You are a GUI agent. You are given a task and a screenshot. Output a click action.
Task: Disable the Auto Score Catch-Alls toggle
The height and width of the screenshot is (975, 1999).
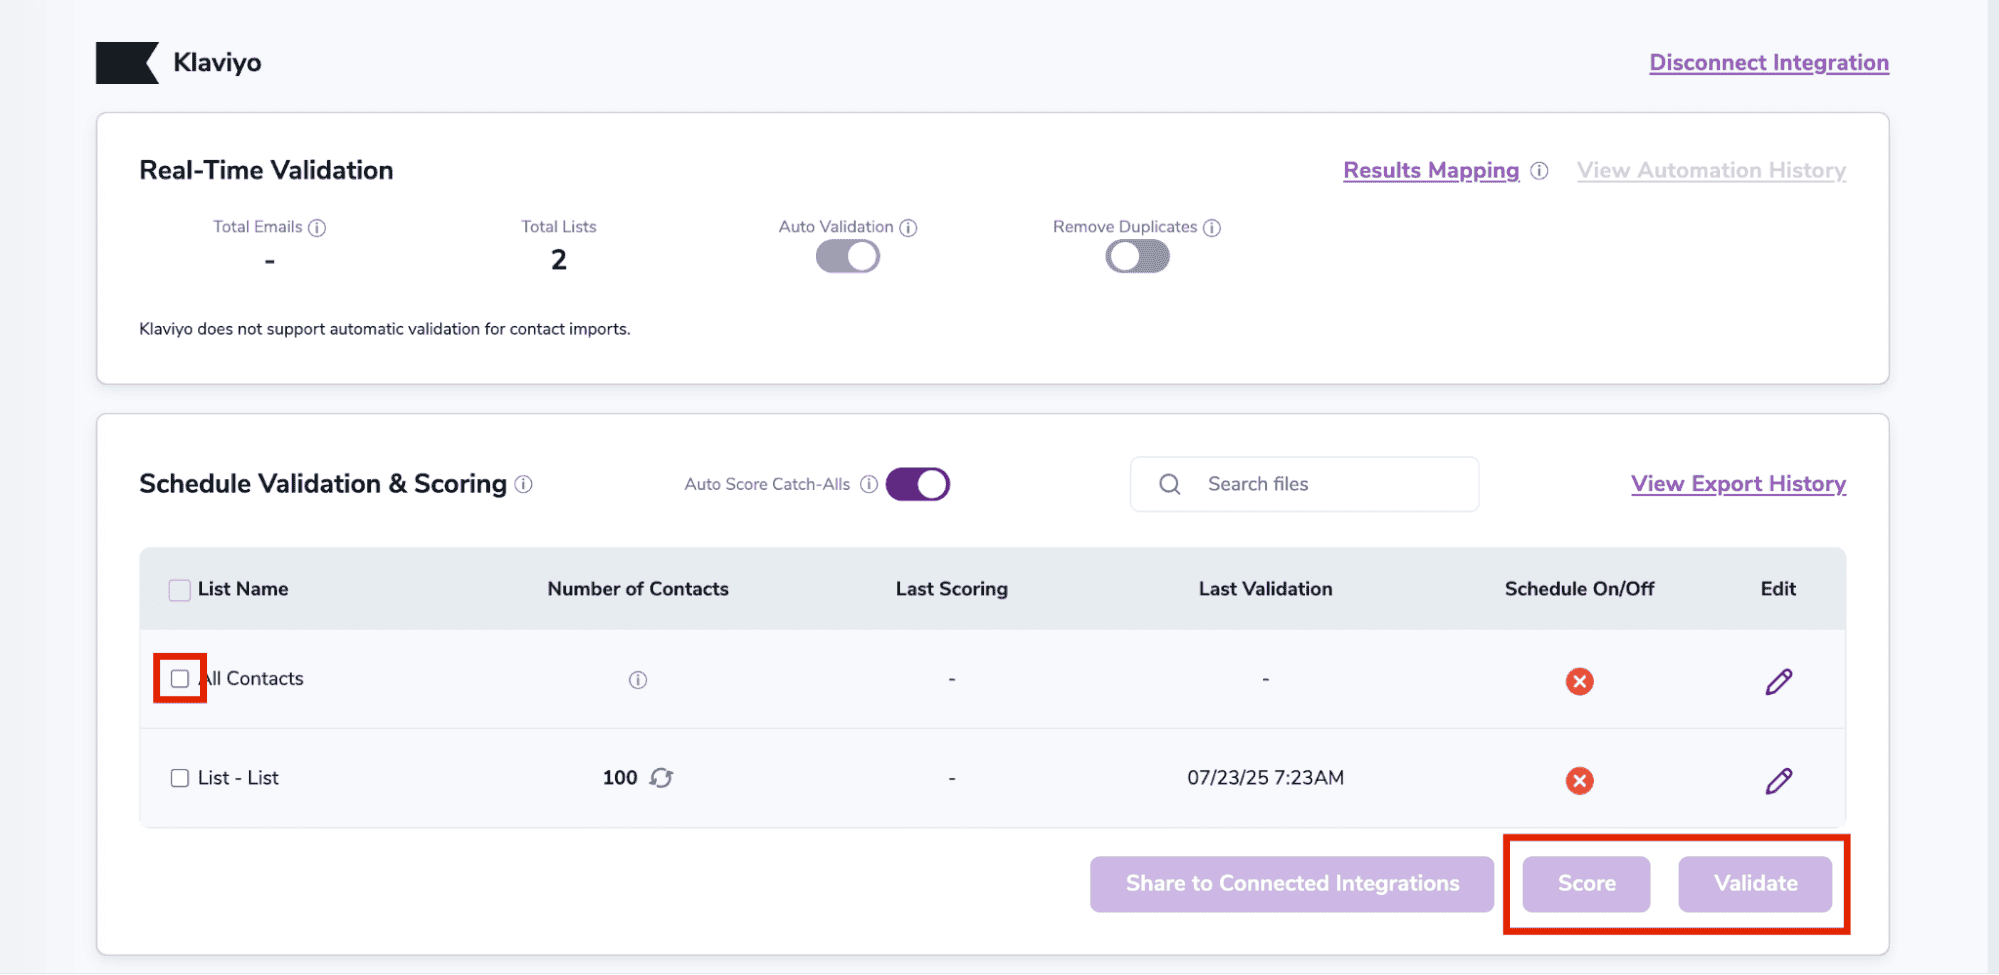click(x=917, y=484)
